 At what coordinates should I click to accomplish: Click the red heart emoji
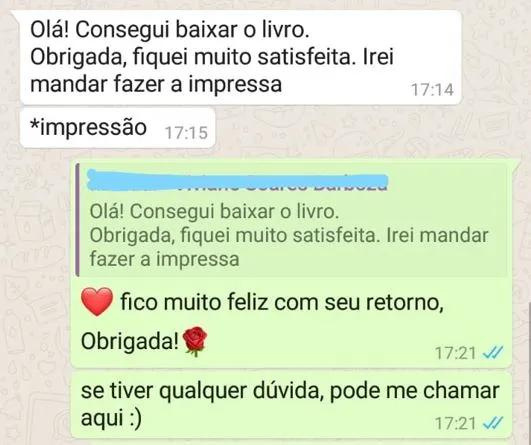(x=97, y=302)
